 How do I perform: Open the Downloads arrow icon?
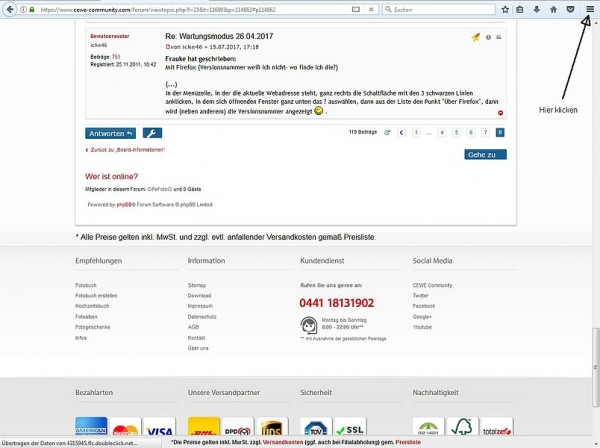(536, 10)
